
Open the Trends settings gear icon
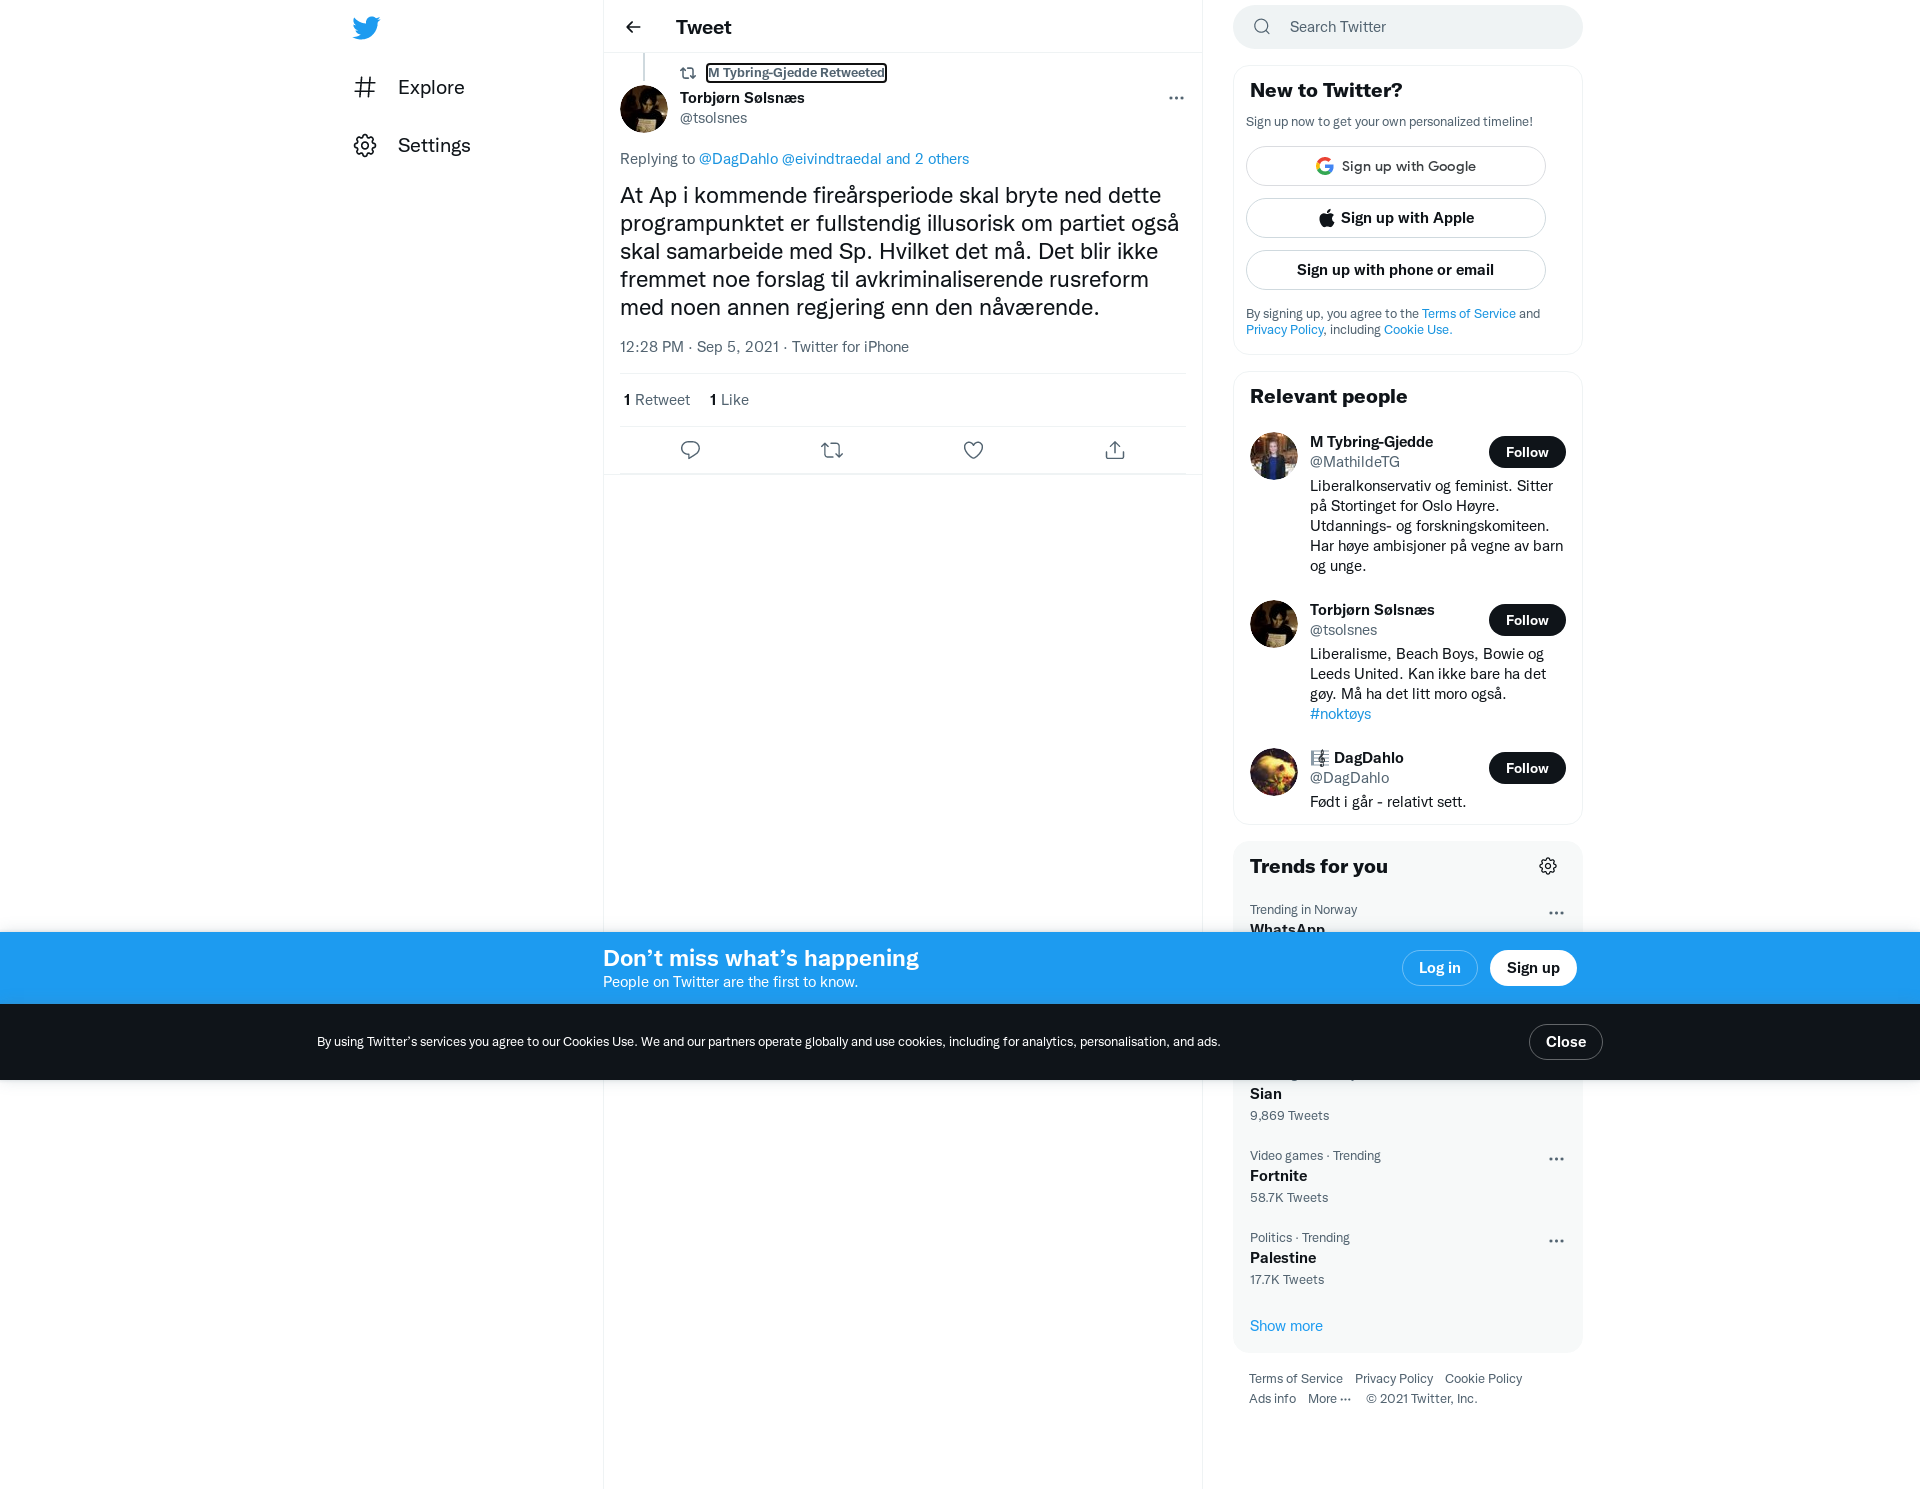tap(1548, 866)
